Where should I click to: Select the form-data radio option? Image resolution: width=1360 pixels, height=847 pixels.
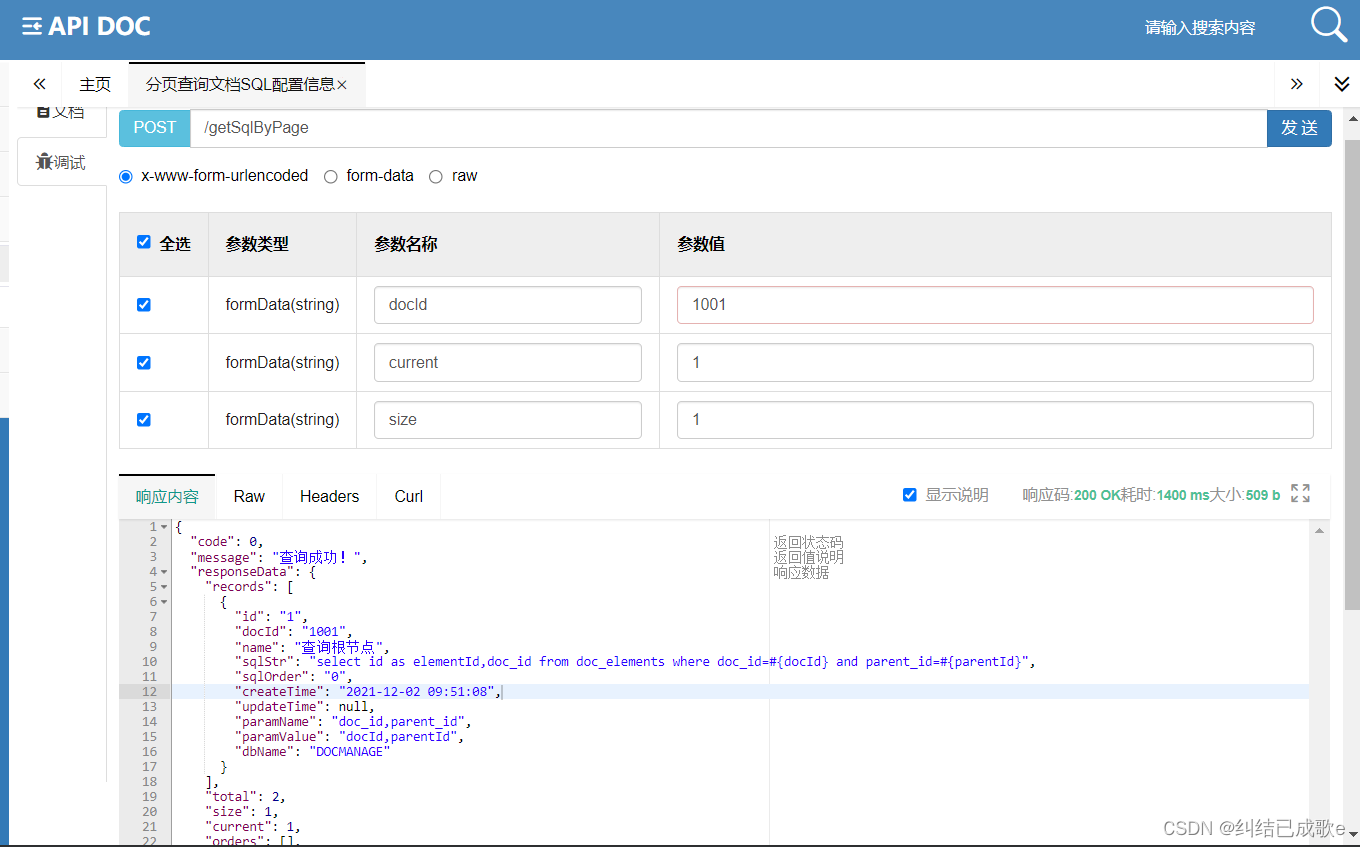pyautogui.click(x=331, y=176)
